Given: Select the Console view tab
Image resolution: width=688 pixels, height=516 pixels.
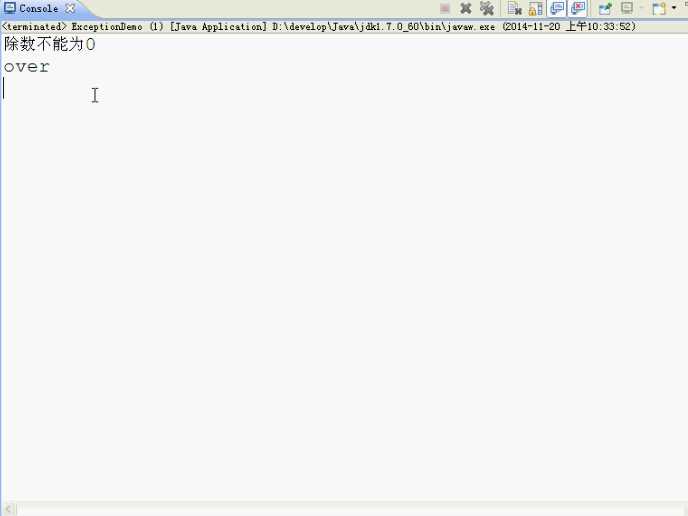Looking at the screenshot, I should coord(38,8).
